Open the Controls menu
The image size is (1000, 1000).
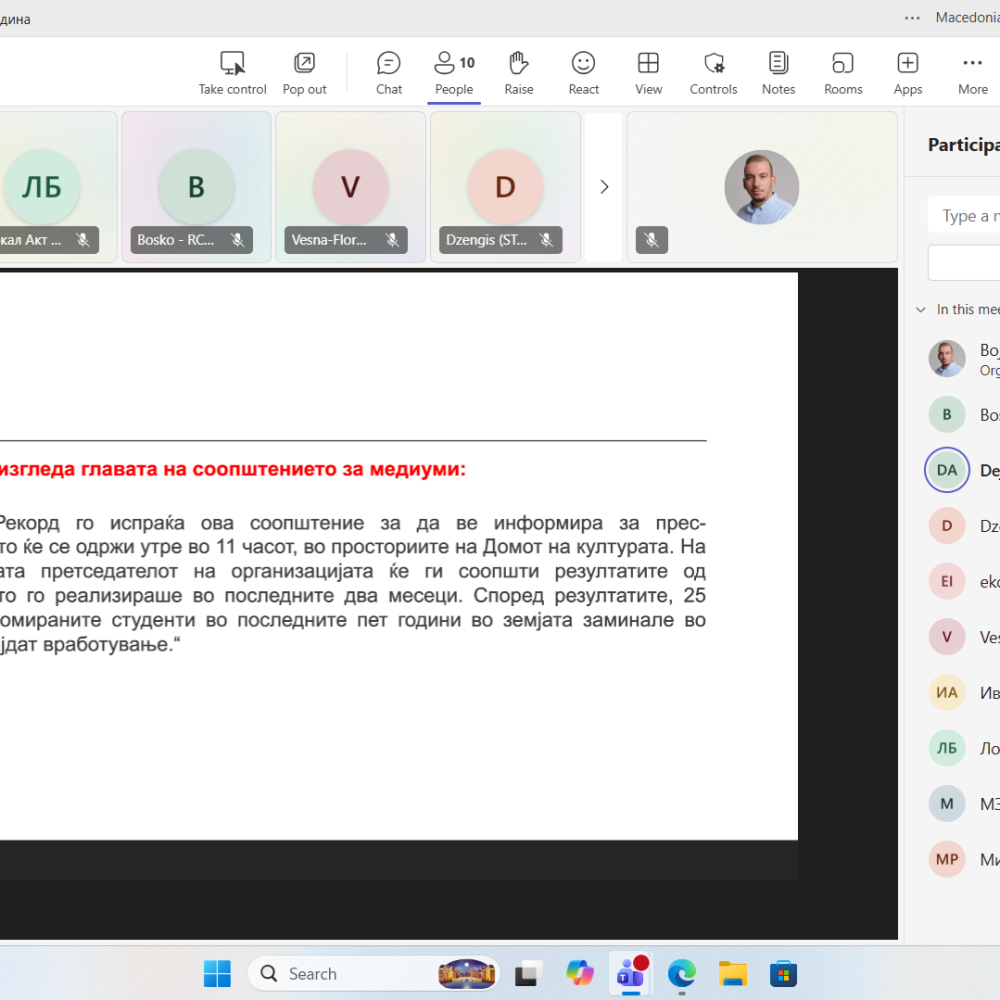713,73
